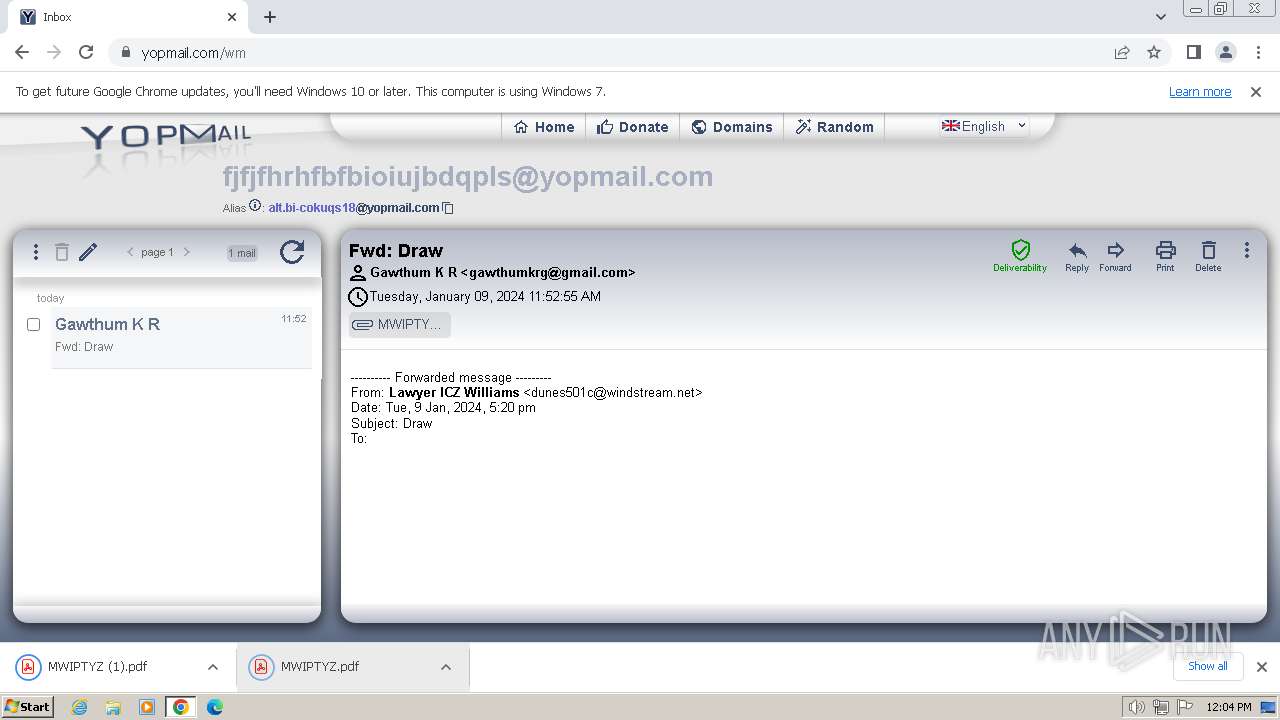The width and height of the screenshot is (1280, 720).
Task: Share this page icon
Action: coord(1122,52)
